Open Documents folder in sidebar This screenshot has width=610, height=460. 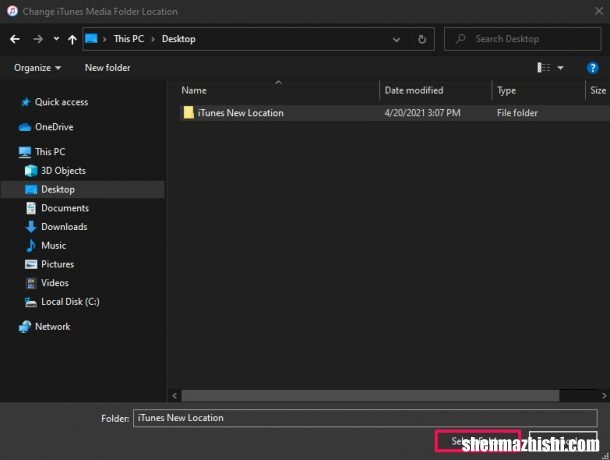[57, 208]
